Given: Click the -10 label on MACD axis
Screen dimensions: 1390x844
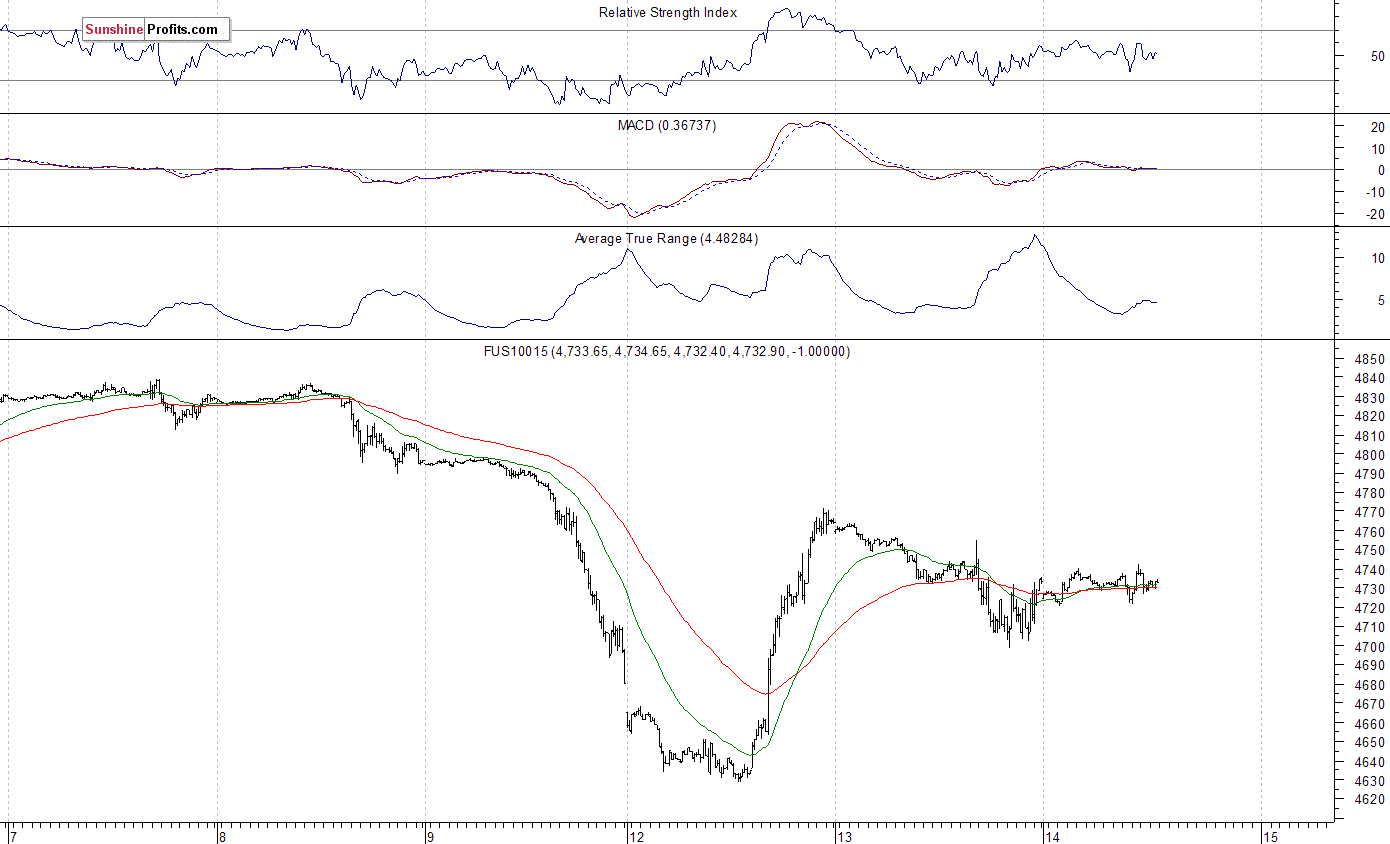Looking at the screenshot, I should [1375, 193].
